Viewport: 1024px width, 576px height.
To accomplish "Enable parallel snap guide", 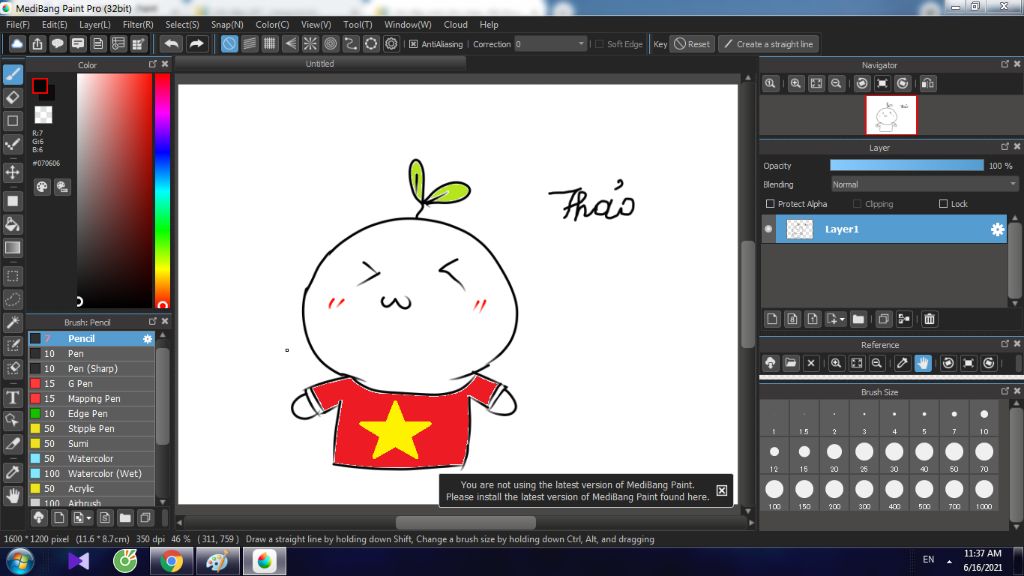I will [249, 44].
